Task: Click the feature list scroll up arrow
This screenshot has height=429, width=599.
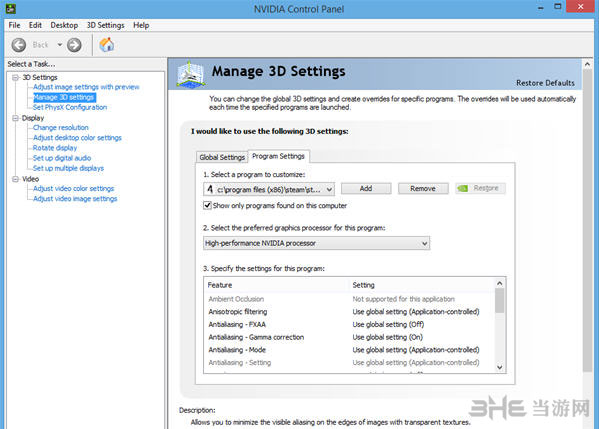Action: click(499, 283)
